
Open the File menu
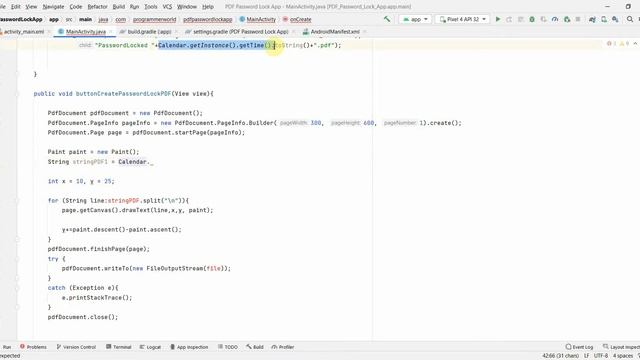(2, 7)
